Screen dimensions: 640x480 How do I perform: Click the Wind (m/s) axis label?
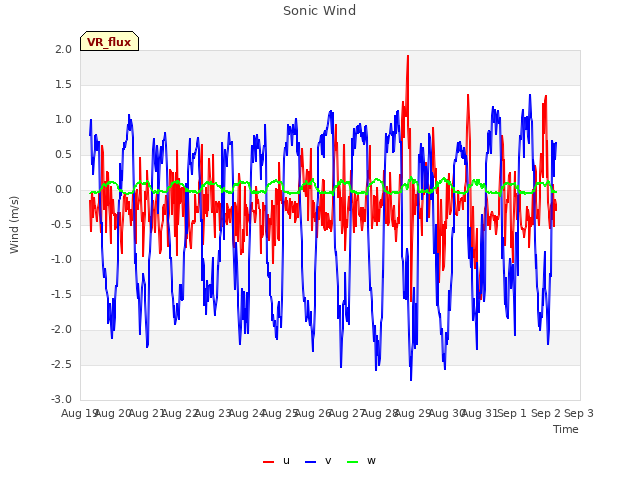point(14,225)
